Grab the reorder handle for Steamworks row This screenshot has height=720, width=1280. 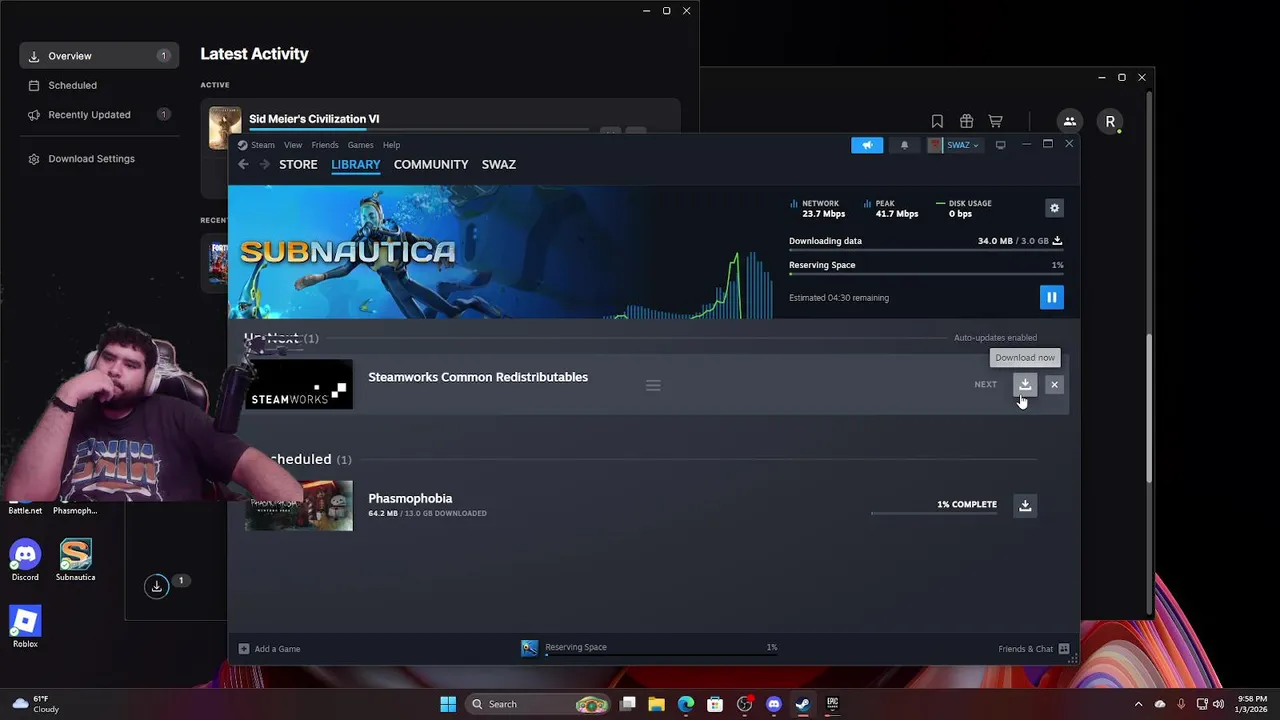653,385
